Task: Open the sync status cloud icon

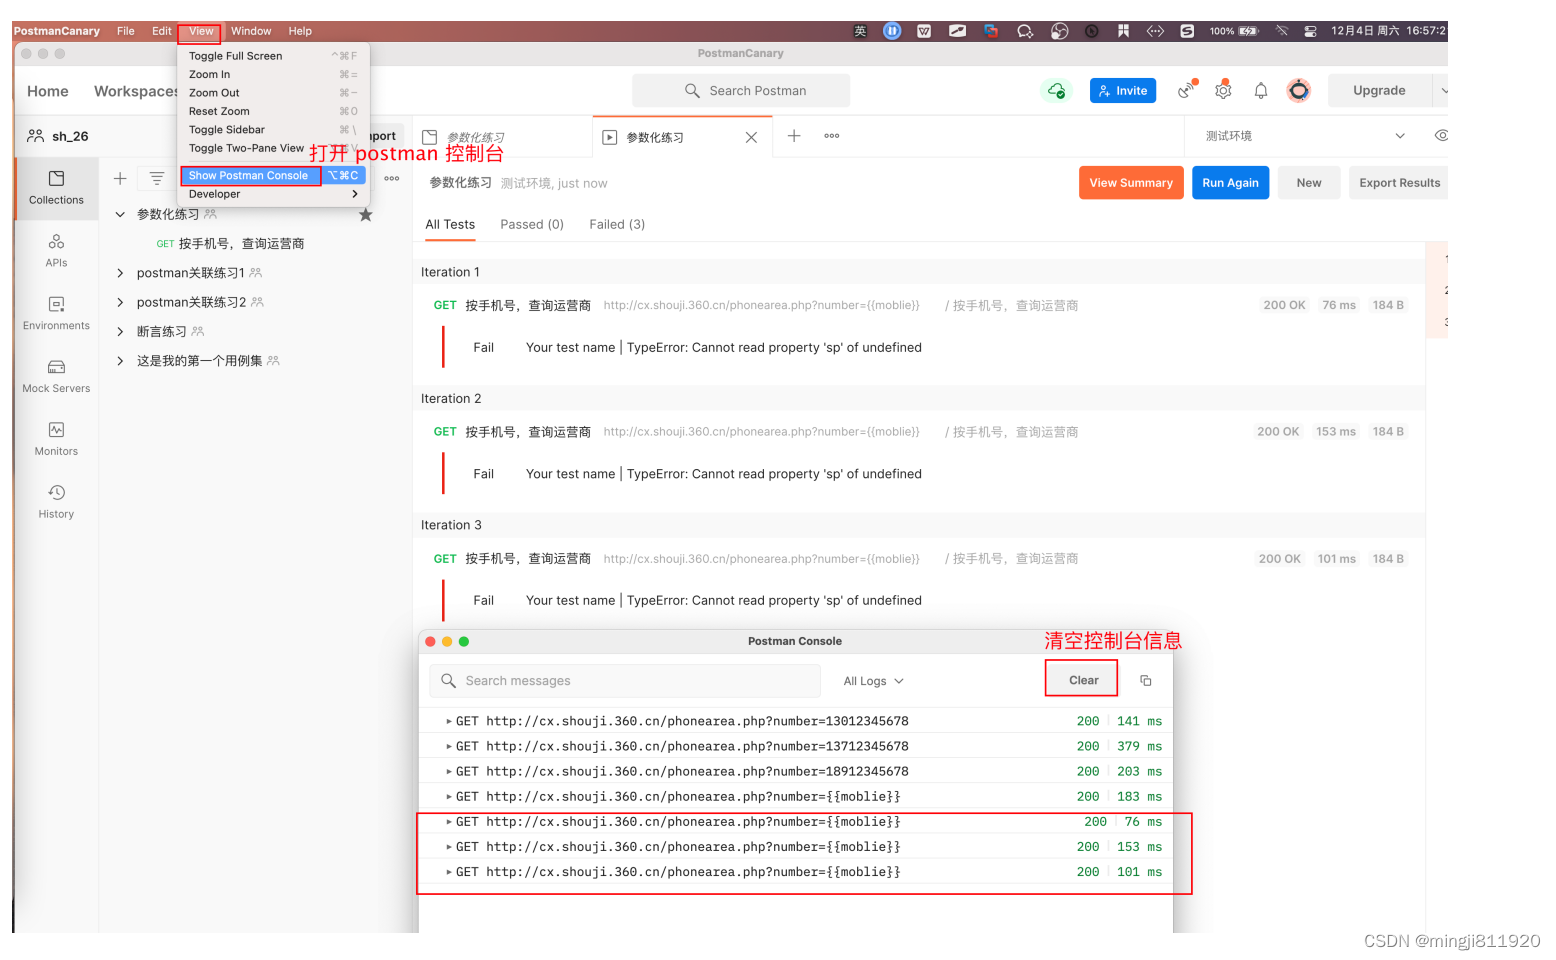Action: click(x=1056, y=91)
